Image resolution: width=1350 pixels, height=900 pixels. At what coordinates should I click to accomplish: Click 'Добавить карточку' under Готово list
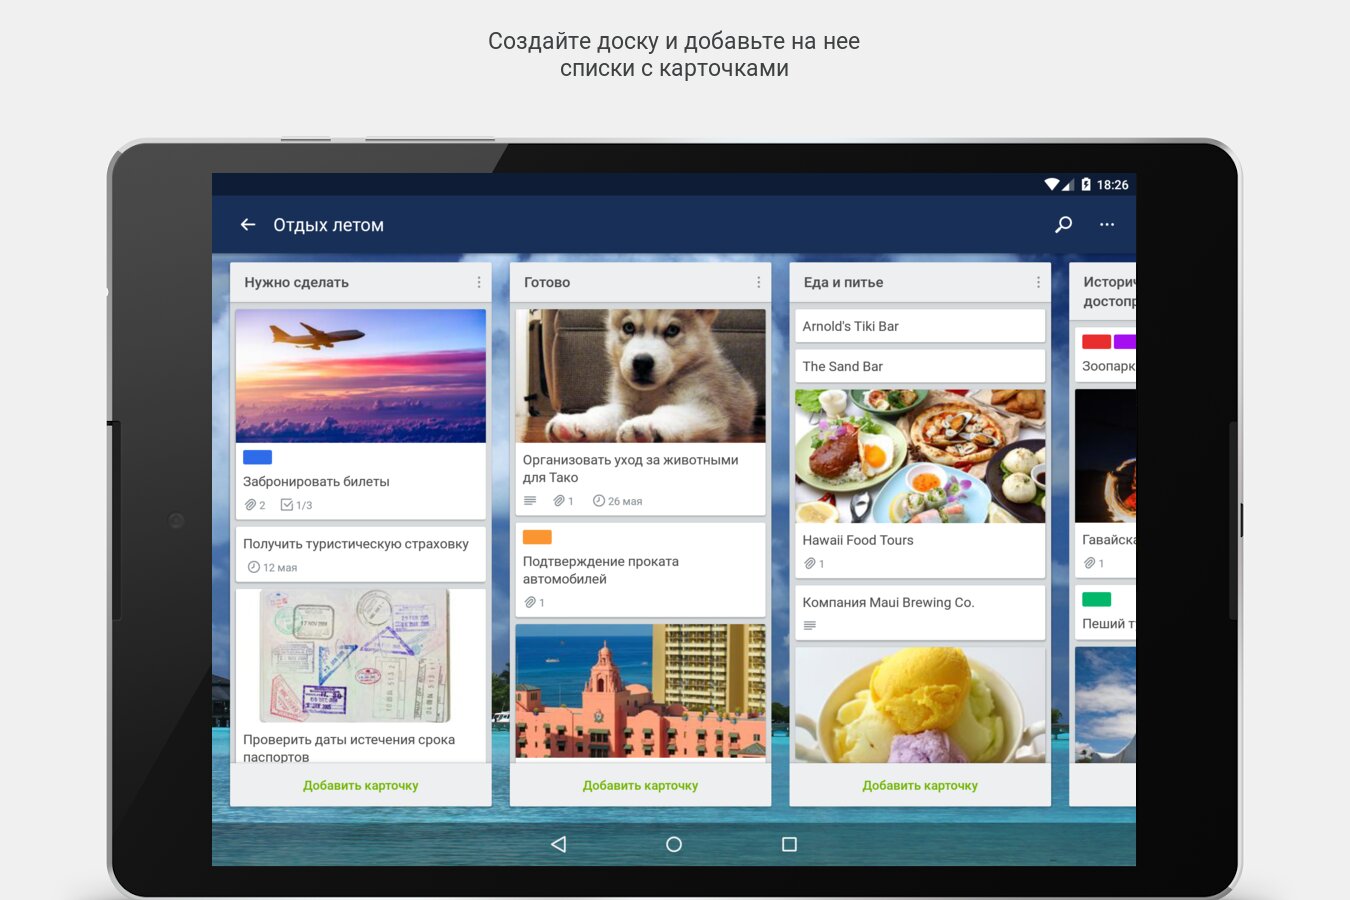pyautogui.click(x=640, y=785)
